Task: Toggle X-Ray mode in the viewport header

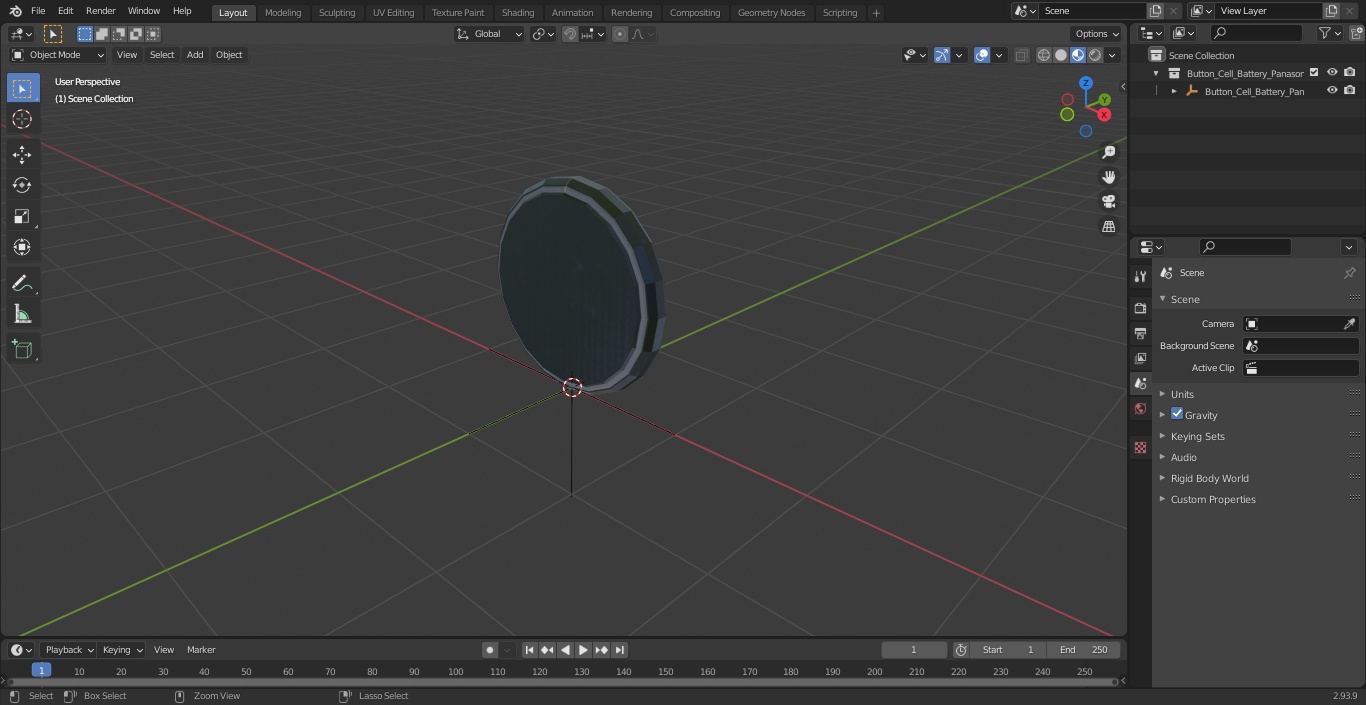Action: tap(1021, 55)
